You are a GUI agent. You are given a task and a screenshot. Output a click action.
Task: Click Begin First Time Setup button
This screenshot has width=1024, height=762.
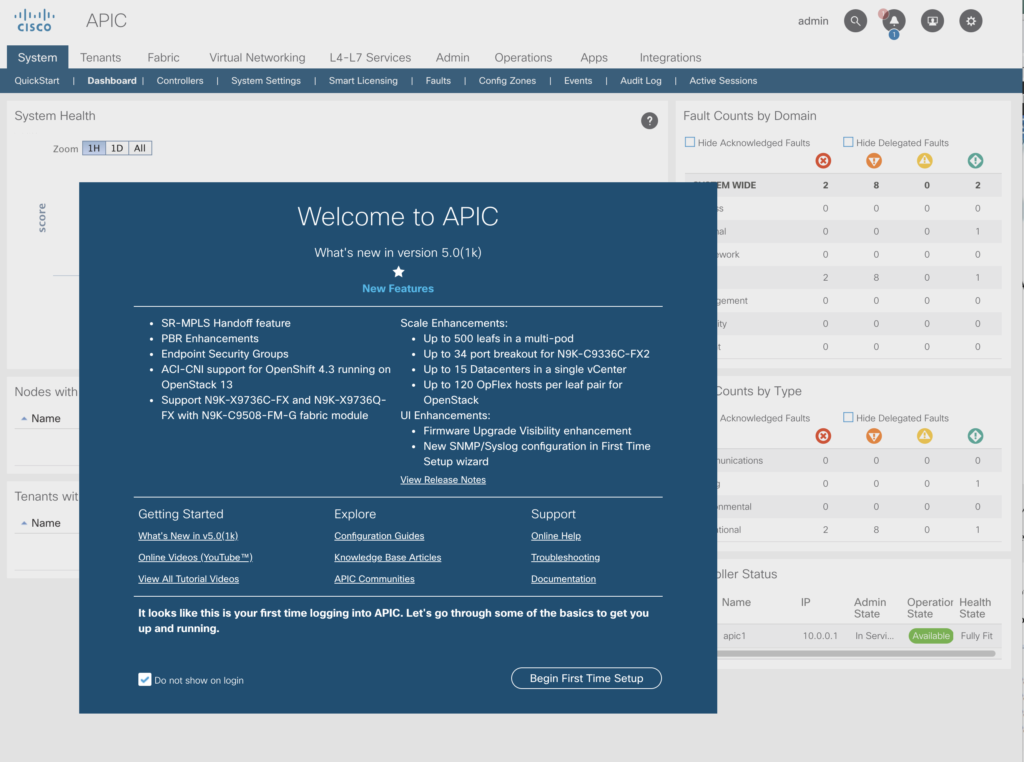point(586,678)
